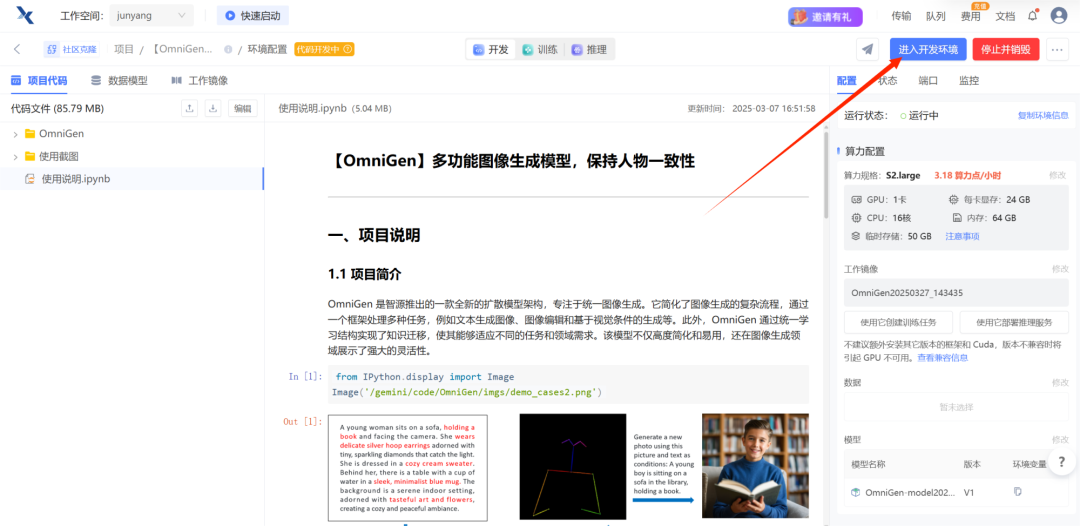Switch to the 训练 training mode tab
The height and width of the screenshot is (526, 1080).
(x=540, y=50)
